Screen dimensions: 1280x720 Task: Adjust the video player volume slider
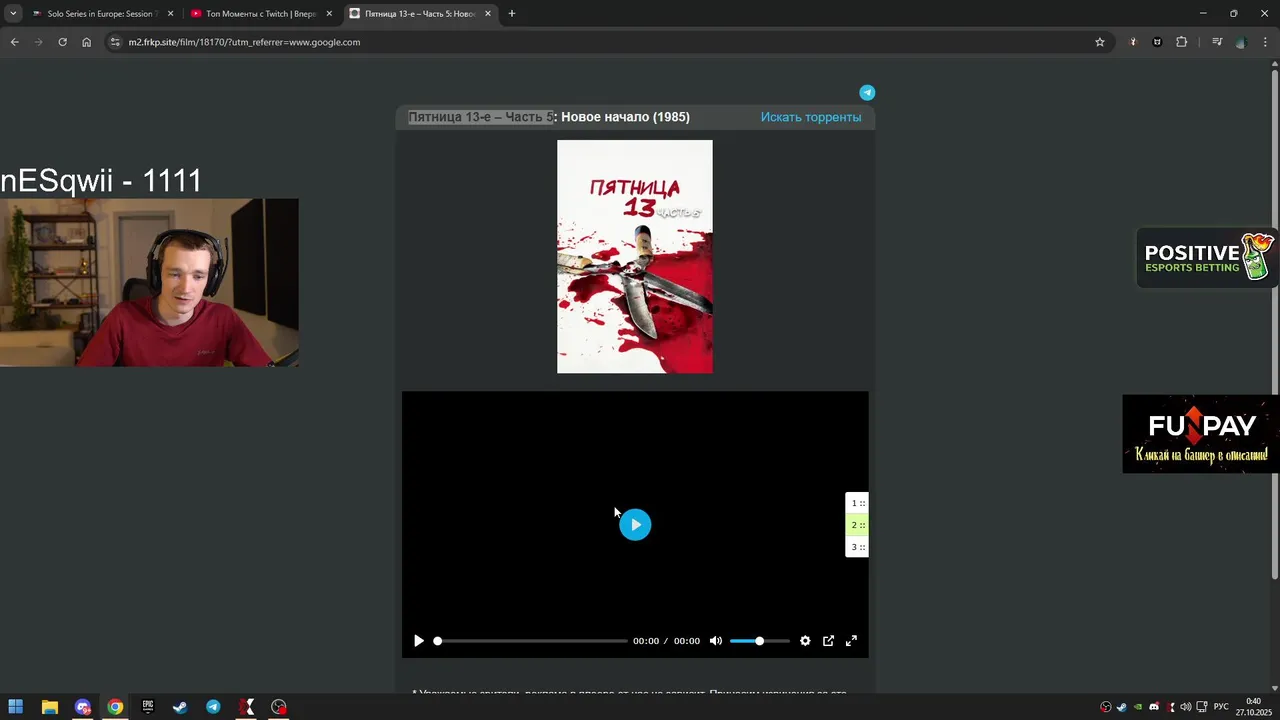[x=759, y=641]
